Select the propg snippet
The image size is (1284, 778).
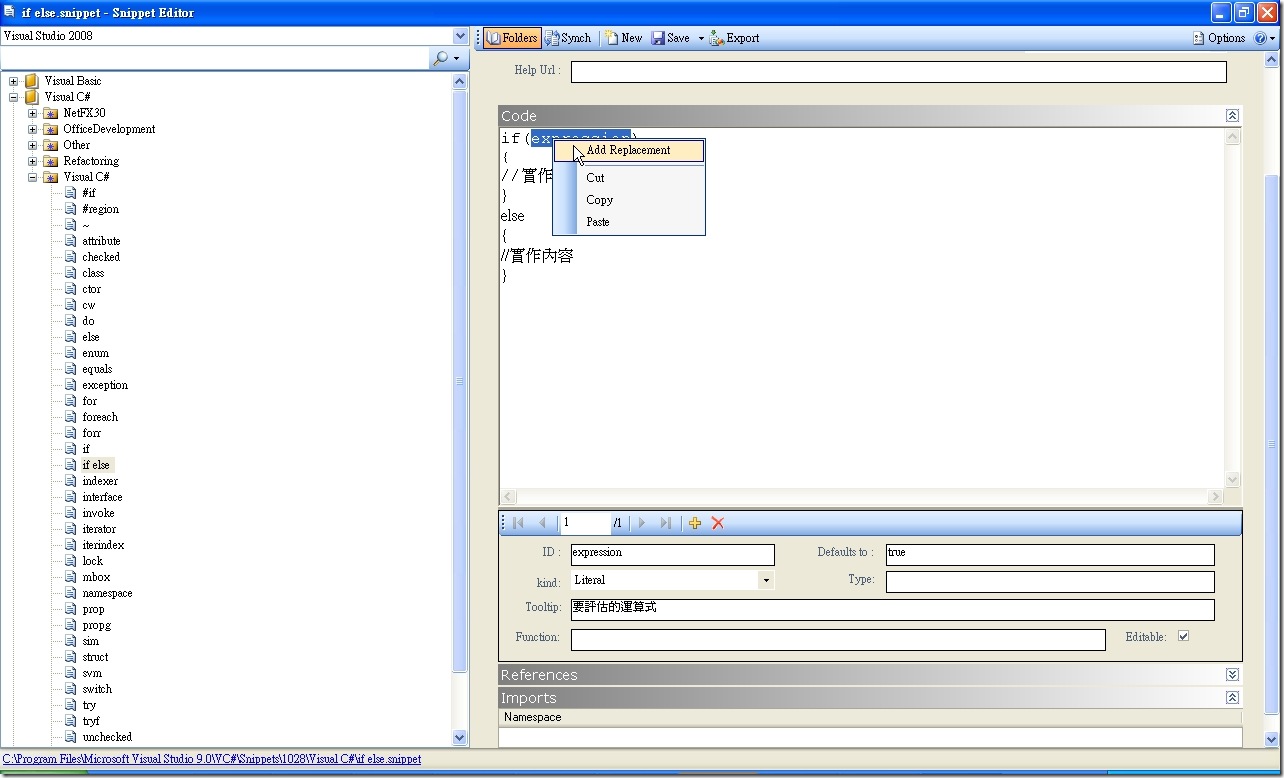(97, 625)
